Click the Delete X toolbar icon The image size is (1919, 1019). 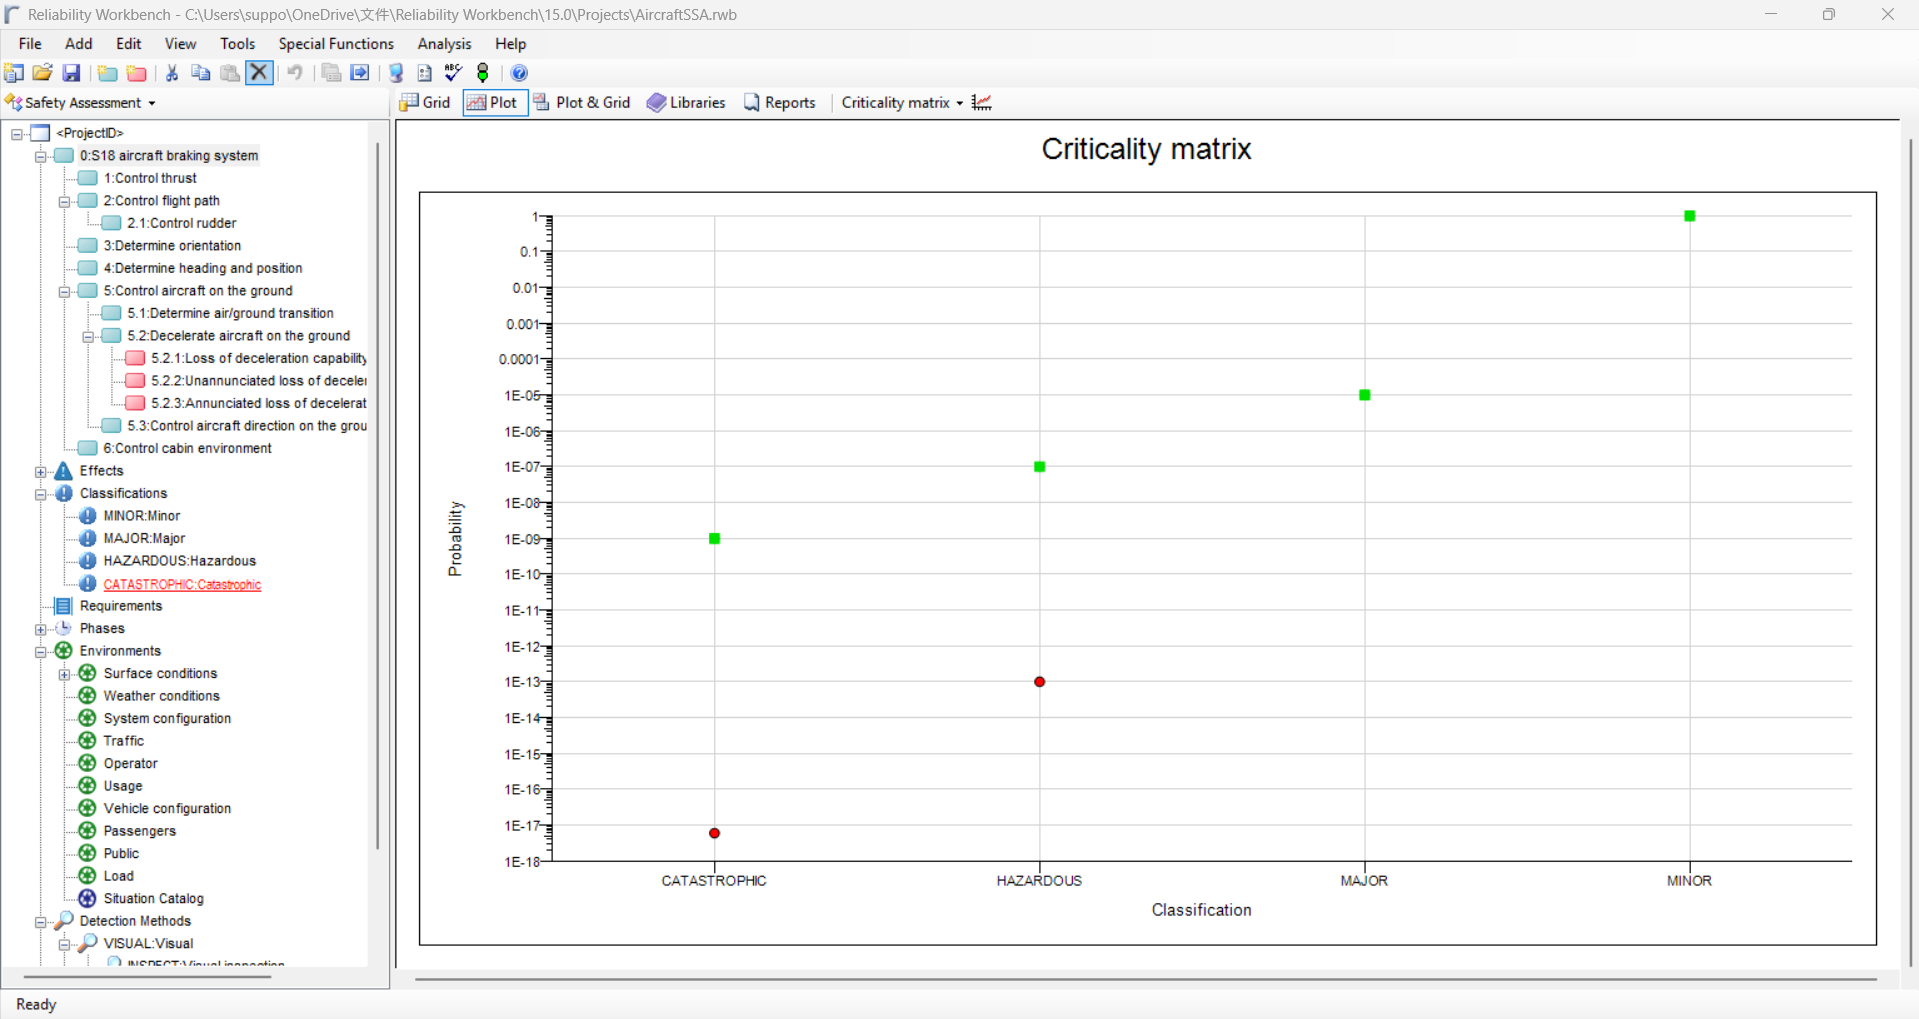click(259, 73)
